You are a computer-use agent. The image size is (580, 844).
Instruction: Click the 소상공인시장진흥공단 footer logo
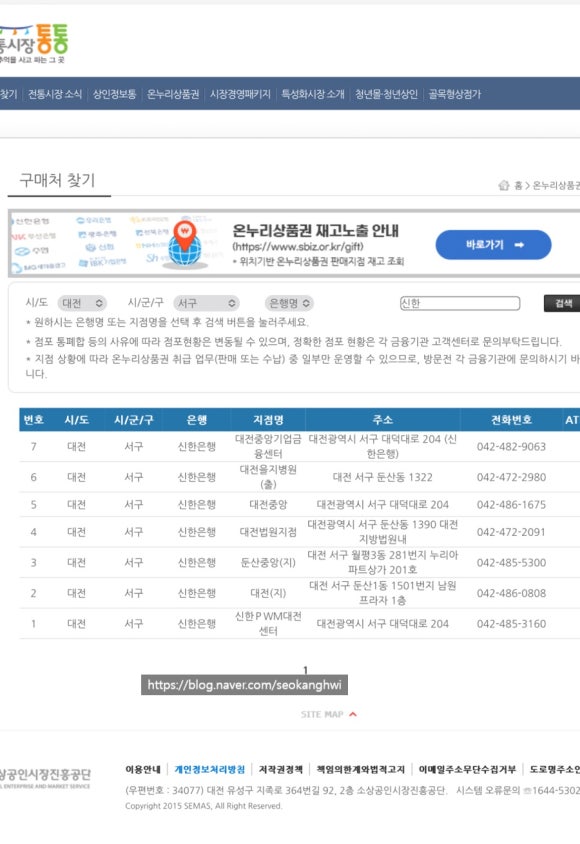45,778
